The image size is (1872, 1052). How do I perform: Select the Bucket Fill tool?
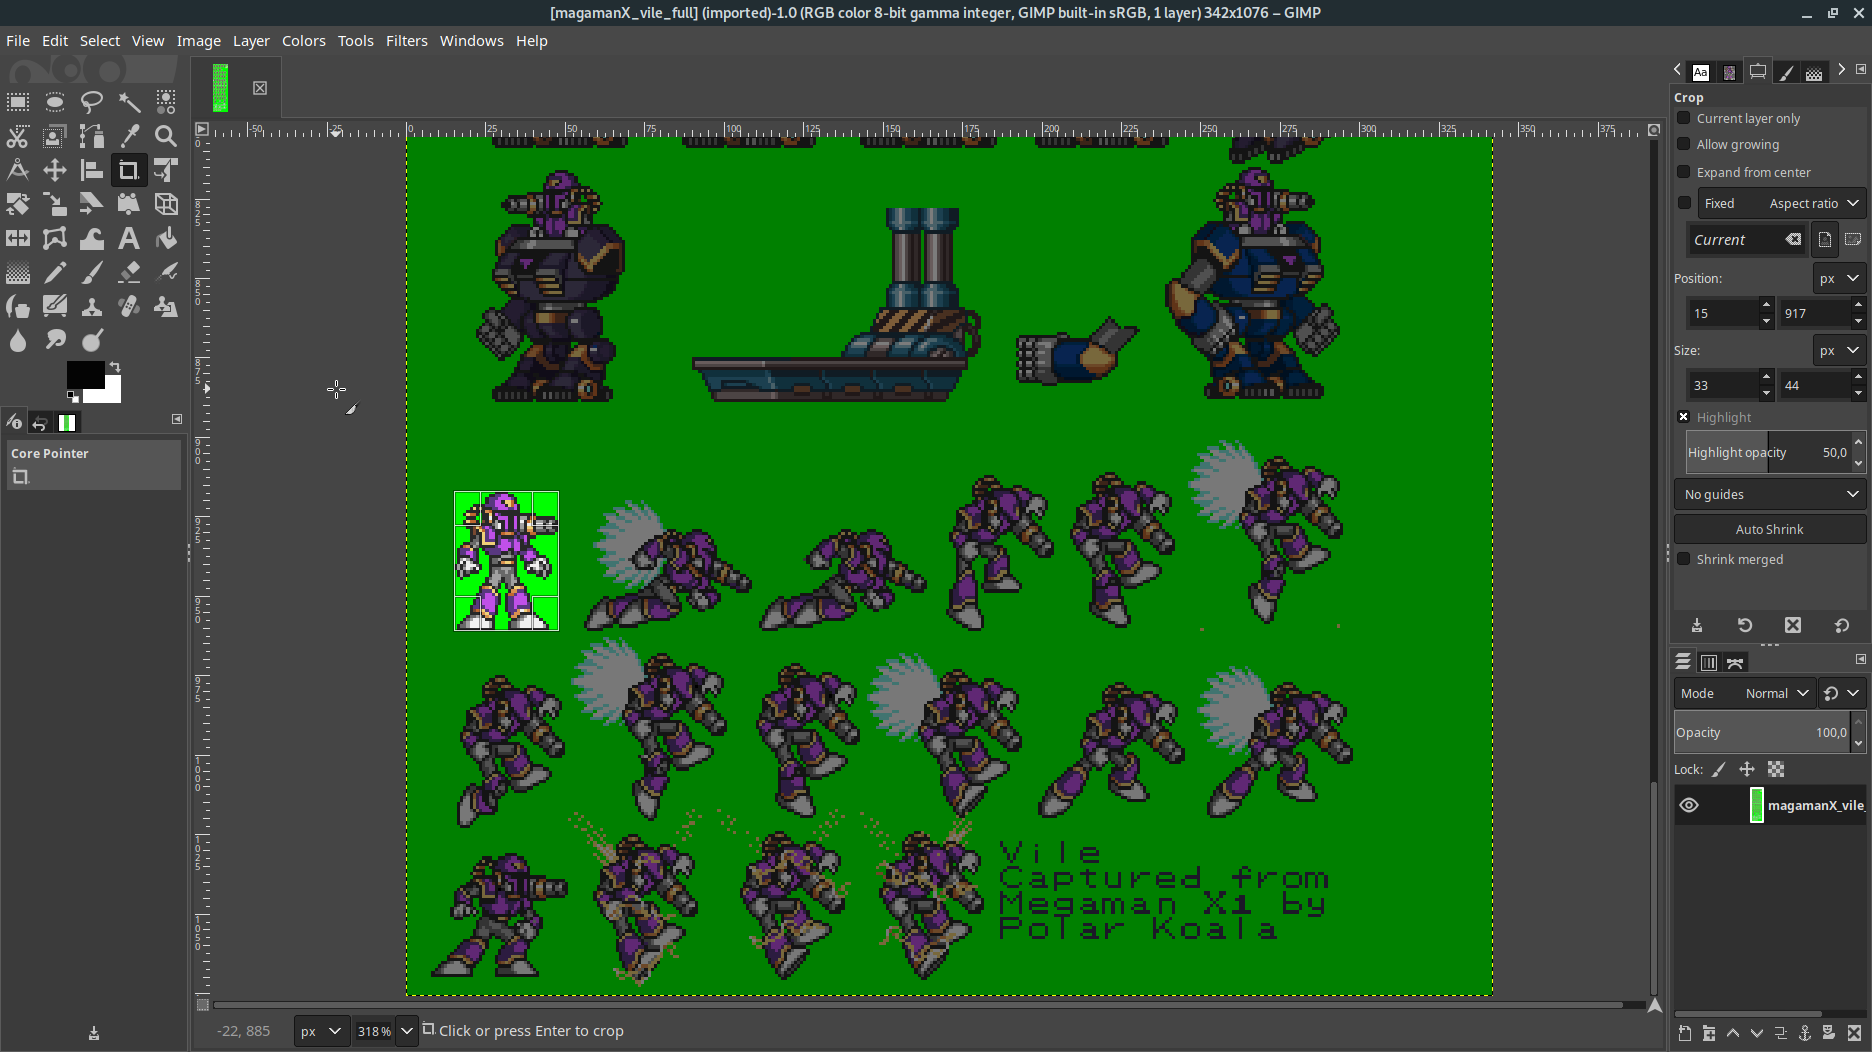(166, 238)
